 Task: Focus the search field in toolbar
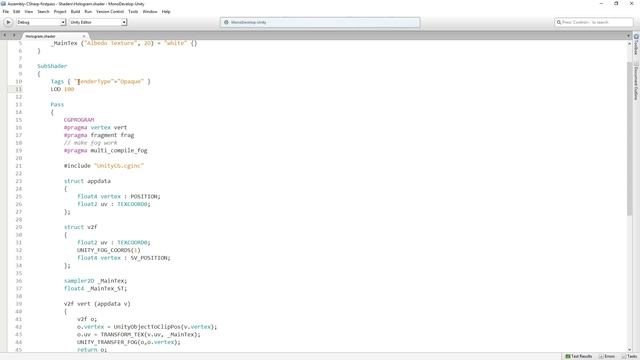tap(594, 22)
